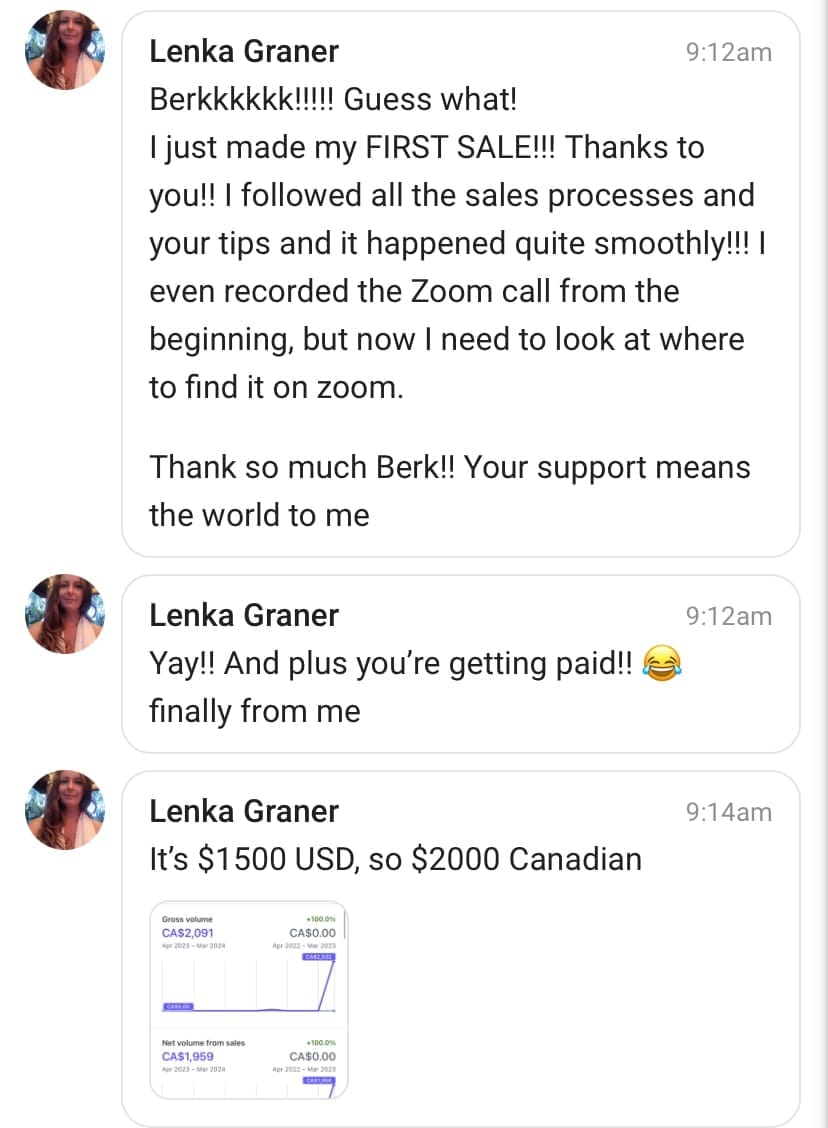Click the first 9:12am timestamp on the FIRST SALE message
This screenshot has height=1128, width=828.
728,52
